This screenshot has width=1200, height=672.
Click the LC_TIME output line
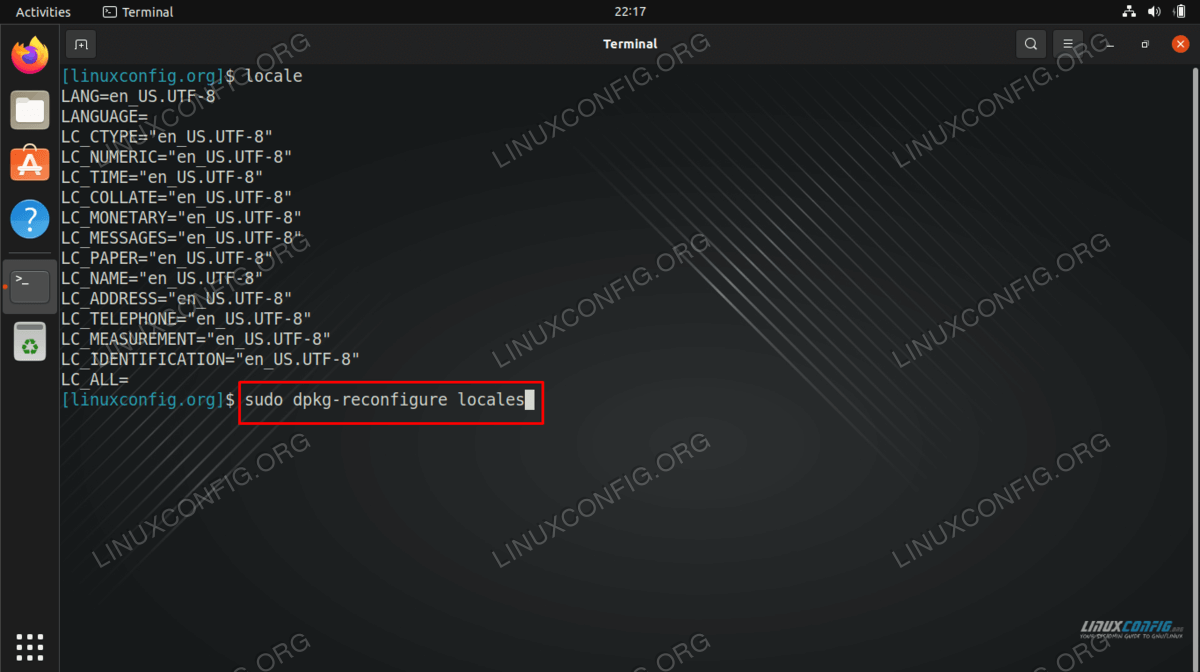[x=162, y=177]
